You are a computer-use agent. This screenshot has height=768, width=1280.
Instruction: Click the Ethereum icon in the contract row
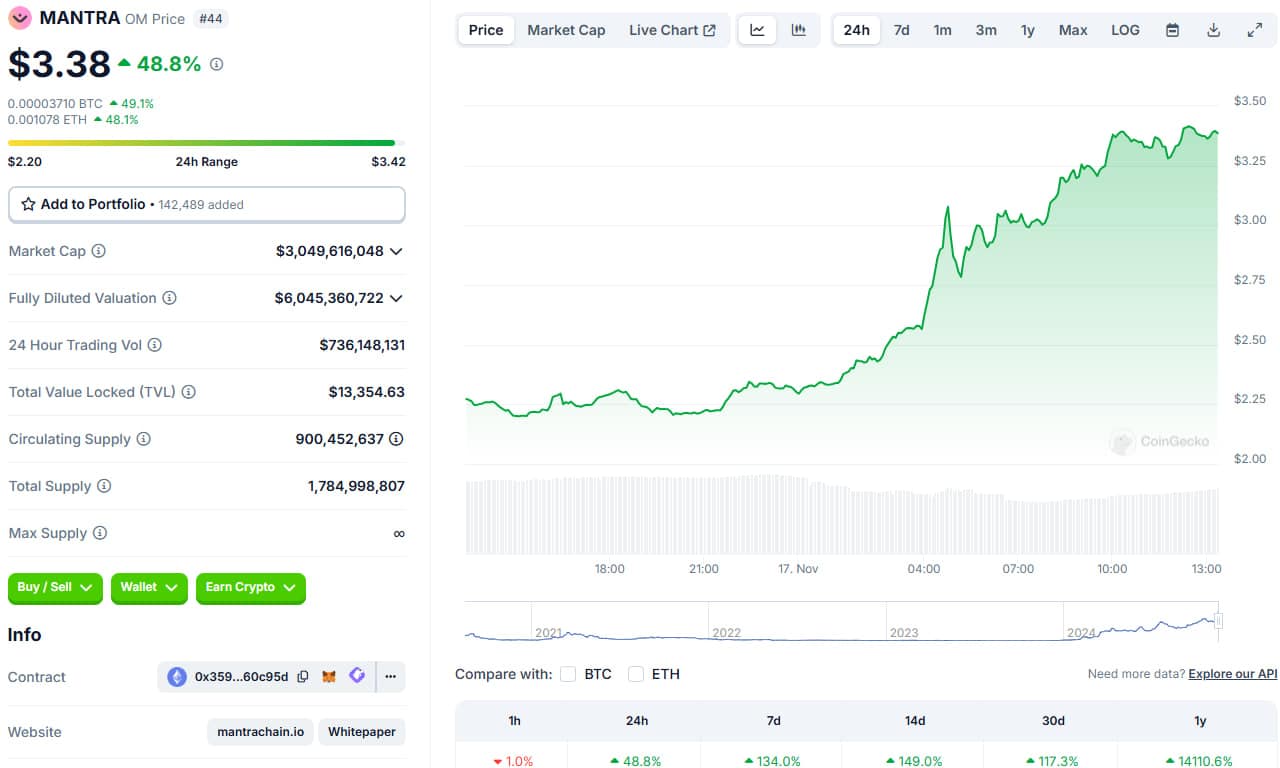pyautogui.click(x=177, y=677)
